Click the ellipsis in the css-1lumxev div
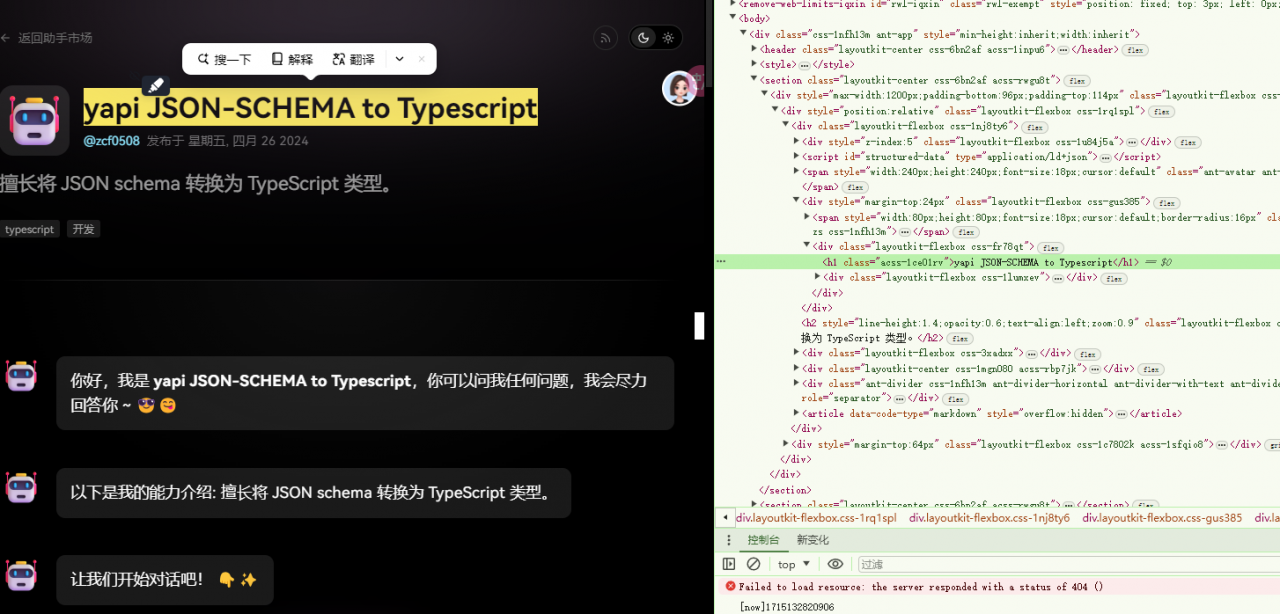This screenshot has width=1280, height=614. tap(1058, 278)
